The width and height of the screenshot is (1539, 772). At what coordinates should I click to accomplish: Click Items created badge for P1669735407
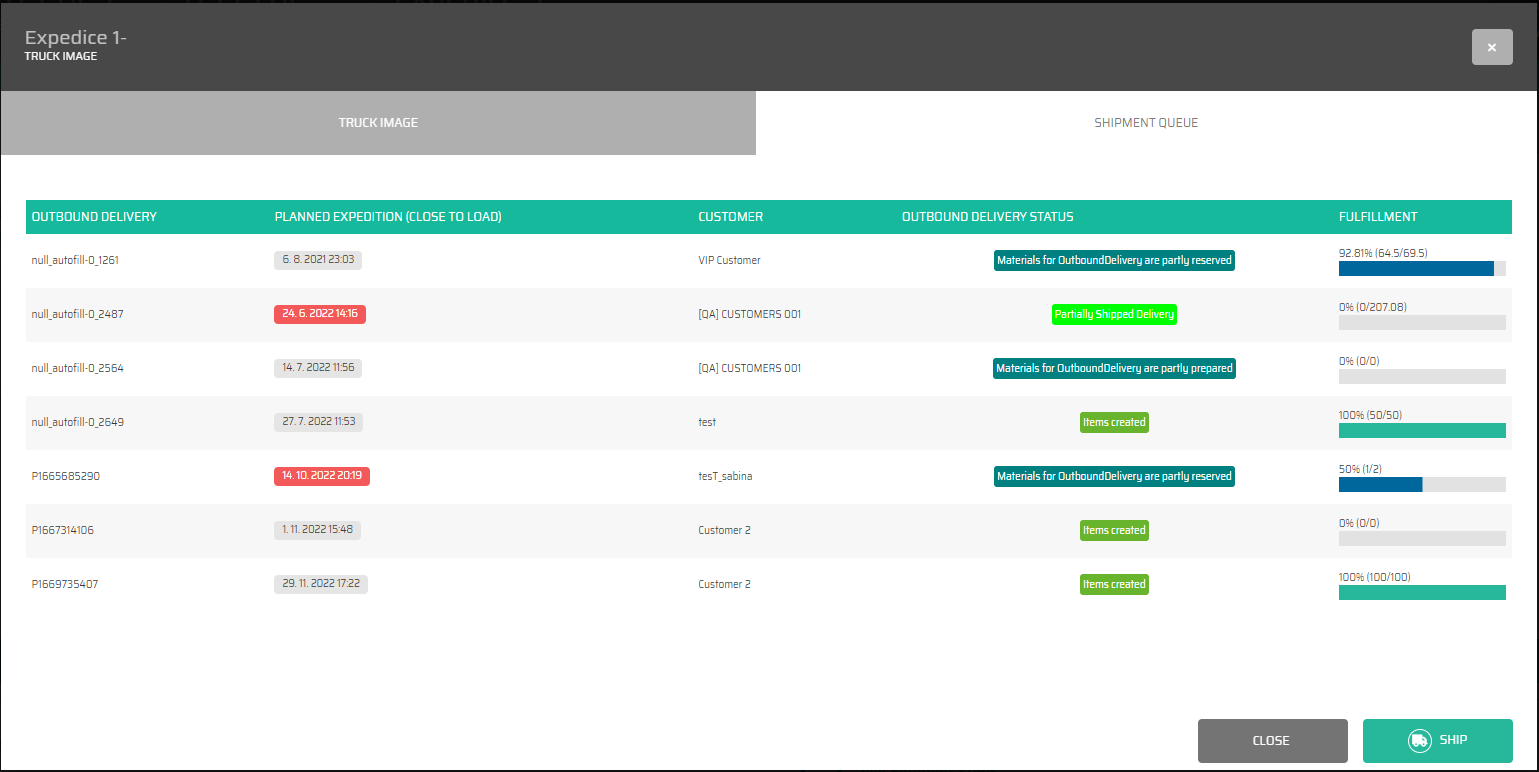(1114, 584)
